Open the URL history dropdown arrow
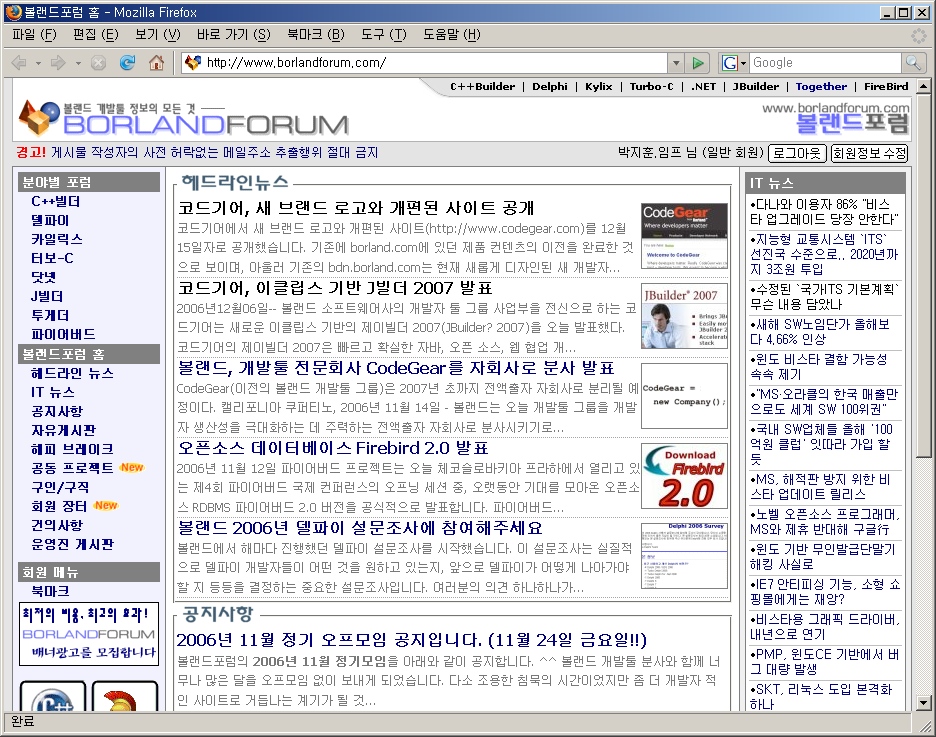936x737 pixels. 675,63
